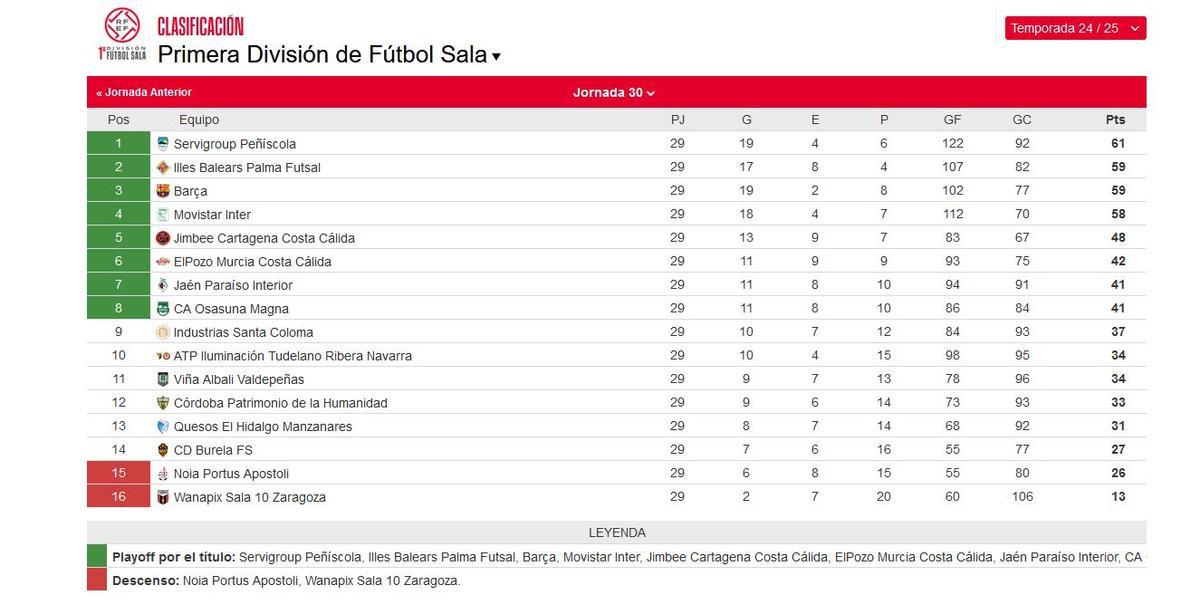Click the CD Burela FS club crest
Image resolution: width=1200 pixels, height=604 pixels.
tap(162, 449)
